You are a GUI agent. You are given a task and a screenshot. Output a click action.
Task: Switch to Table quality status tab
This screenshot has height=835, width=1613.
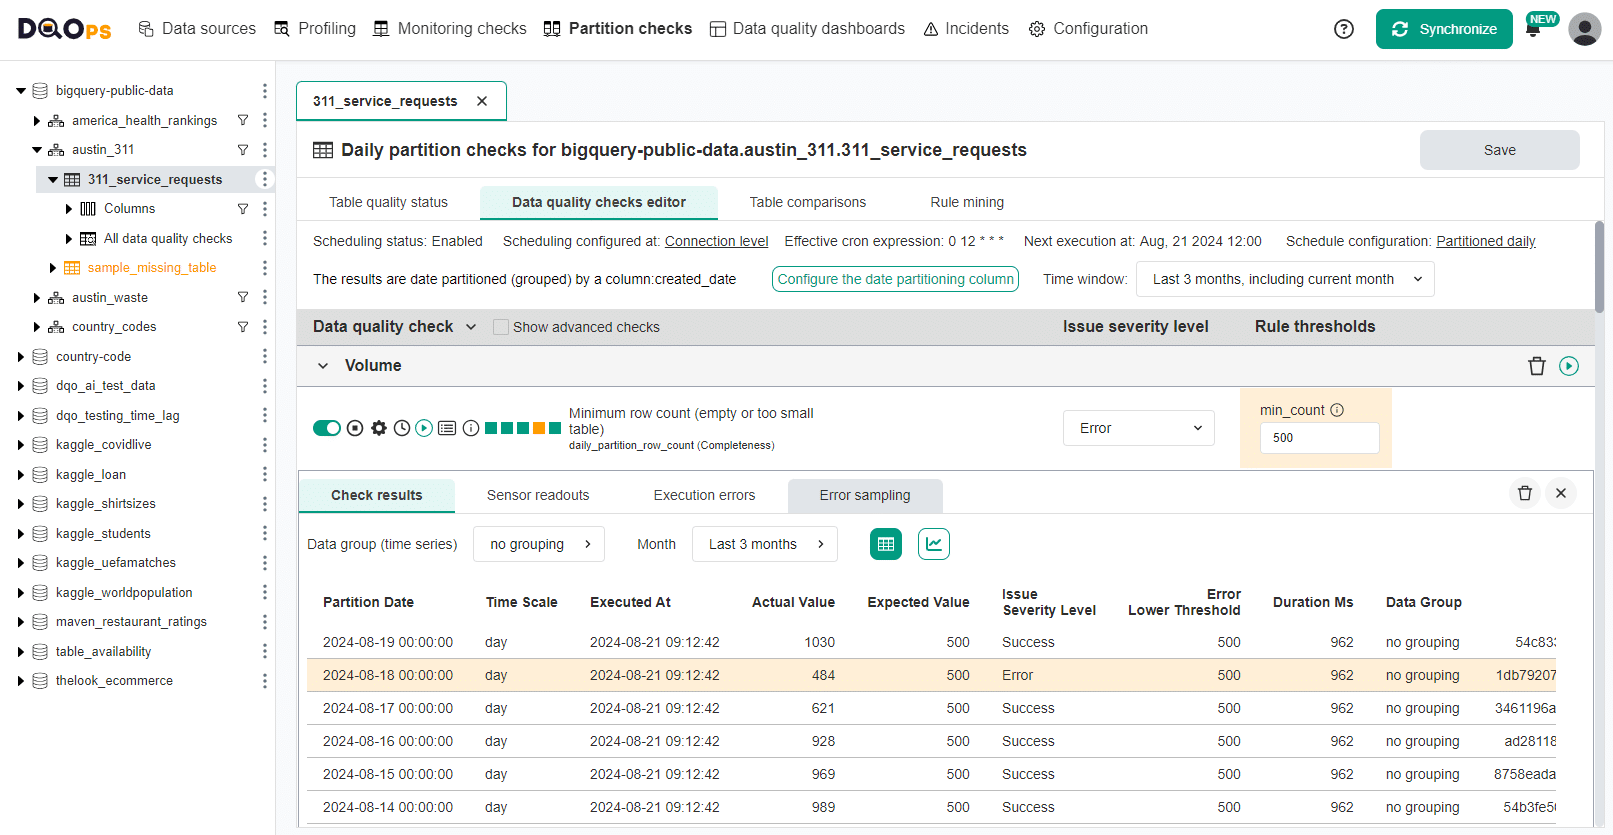tap(388, 202)
